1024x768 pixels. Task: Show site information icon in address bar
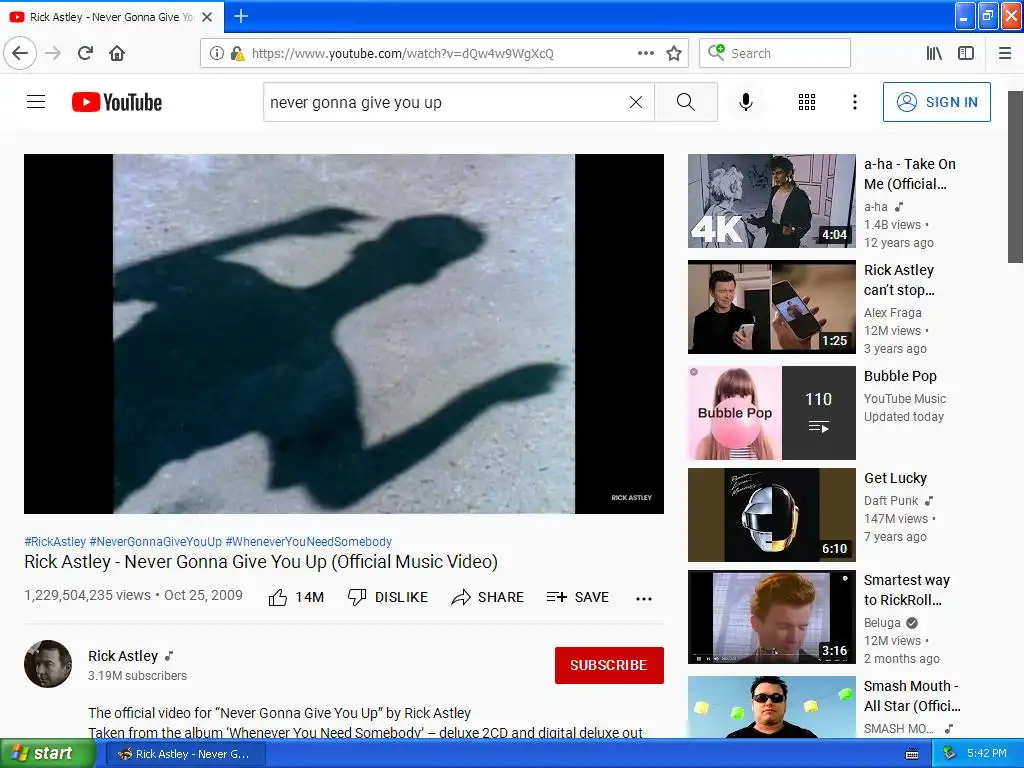[x=217, y=54]
